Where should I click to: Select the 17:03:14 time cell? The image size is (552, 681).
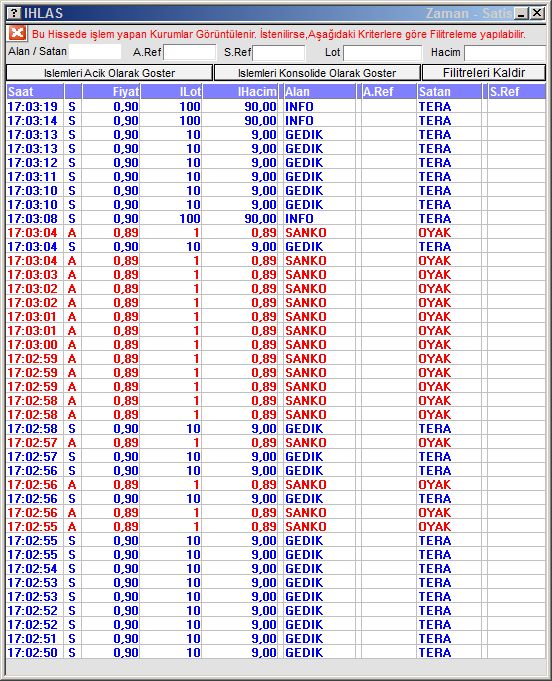point(33,121)
